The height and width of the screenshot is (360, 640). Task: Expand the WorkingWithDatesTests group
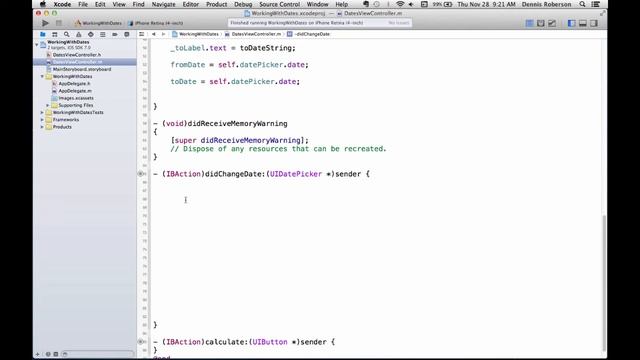(42, 112)
